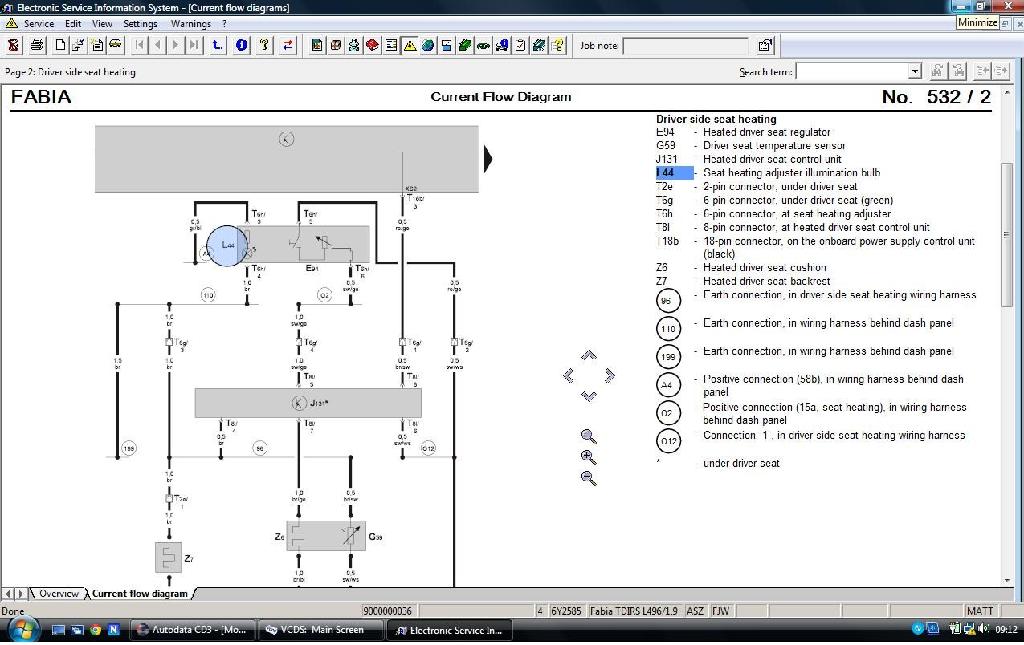Open the Search term dropdown arrow
The image size is (1024, 645).
point(914,71)
